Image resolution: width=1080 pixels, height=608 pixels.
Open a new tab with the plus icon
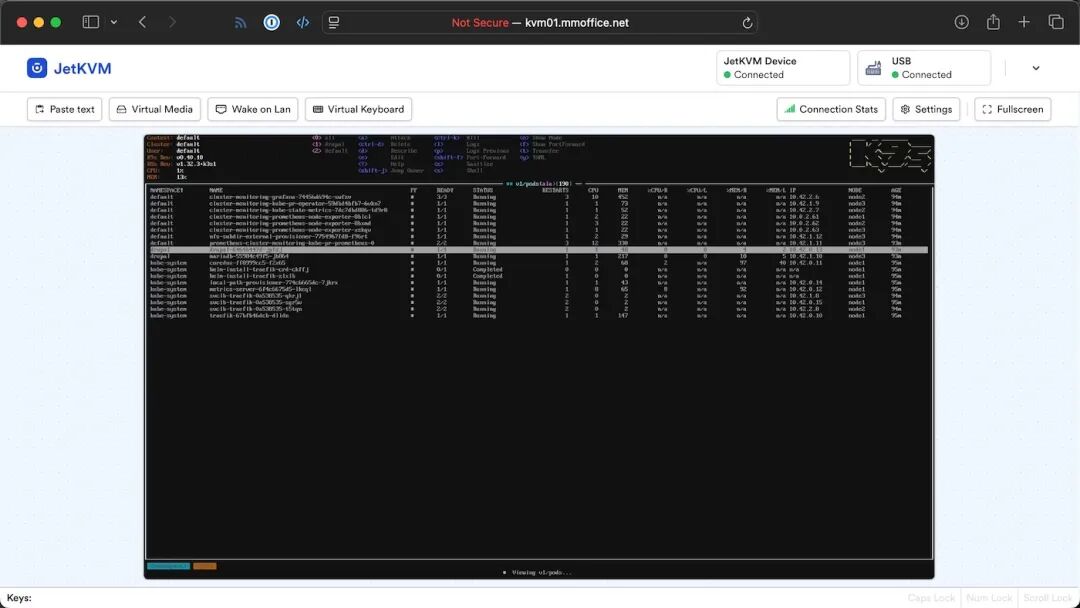(x=1023, y=21)
